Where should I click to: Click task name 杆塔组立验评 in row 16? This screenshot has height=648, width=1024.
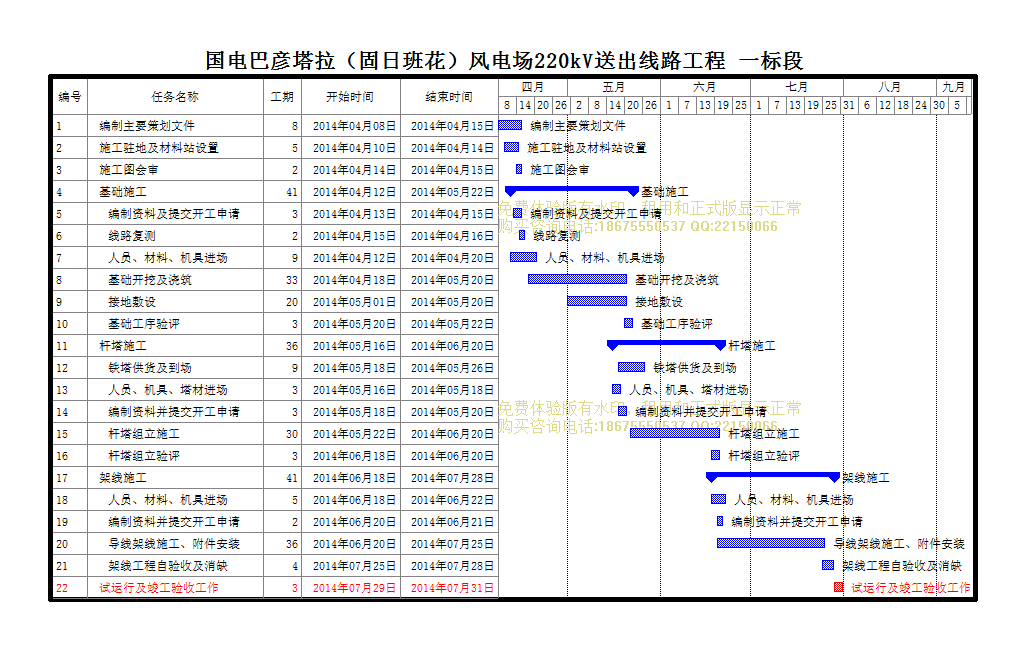point(144,456)
